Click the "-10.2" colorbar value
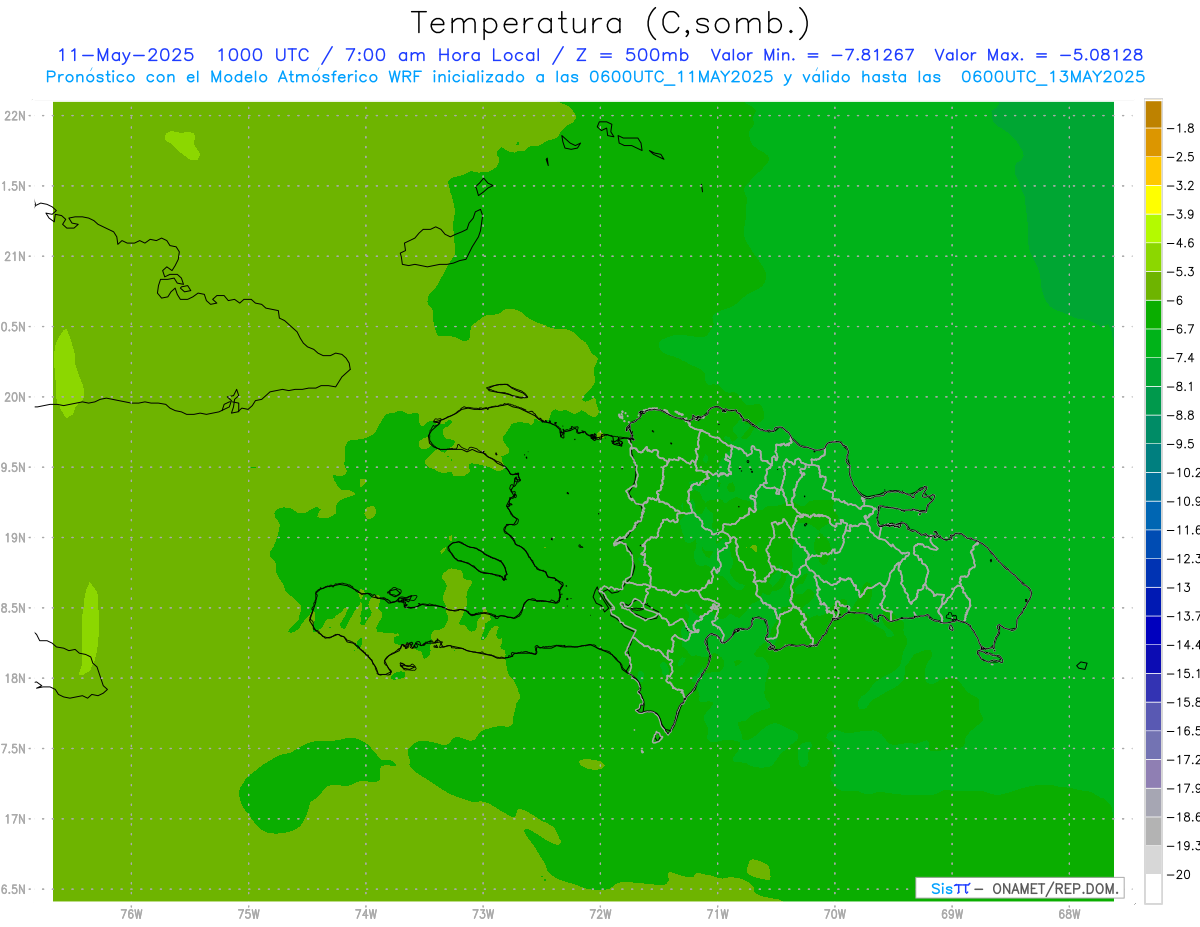Image resolution: width=1200 pixels, height=927 pixels. pos(1183,472)
